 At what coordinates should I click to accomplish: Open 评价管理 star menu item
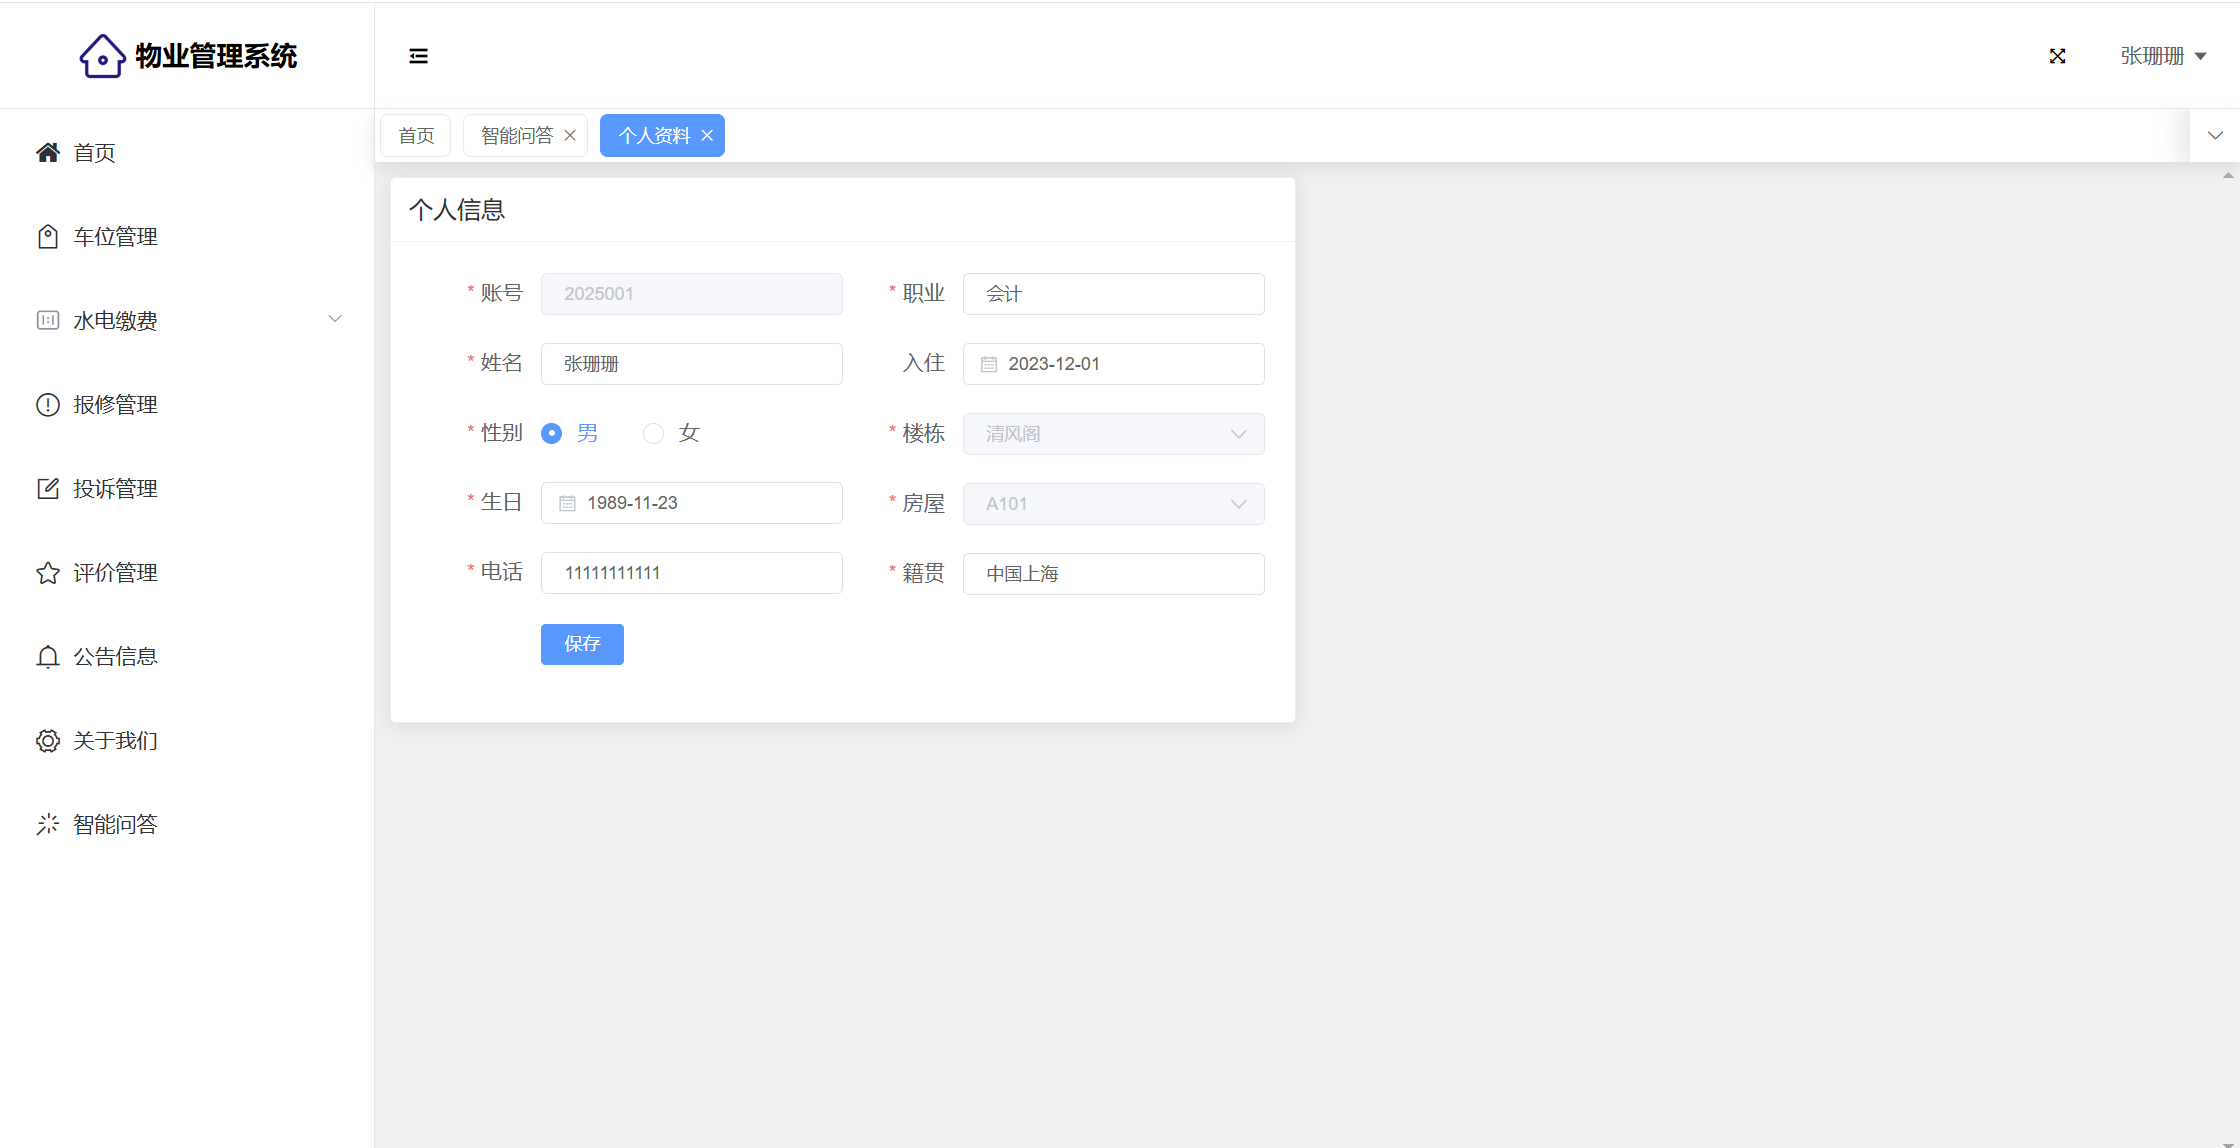coord(115,573)
